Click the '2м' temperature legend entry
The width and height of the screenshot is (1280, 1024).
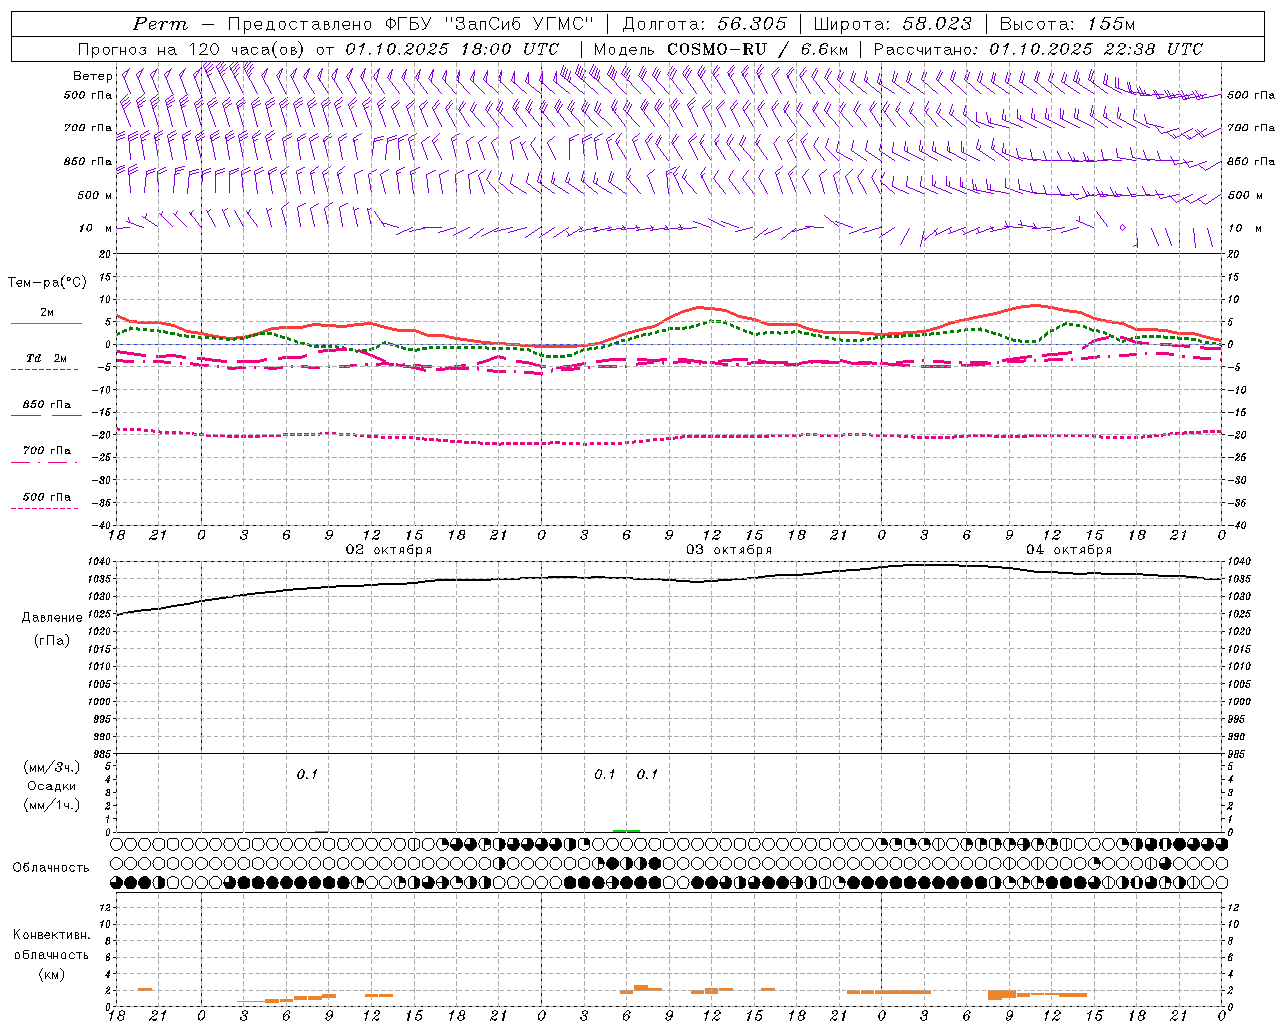point(47,313)
